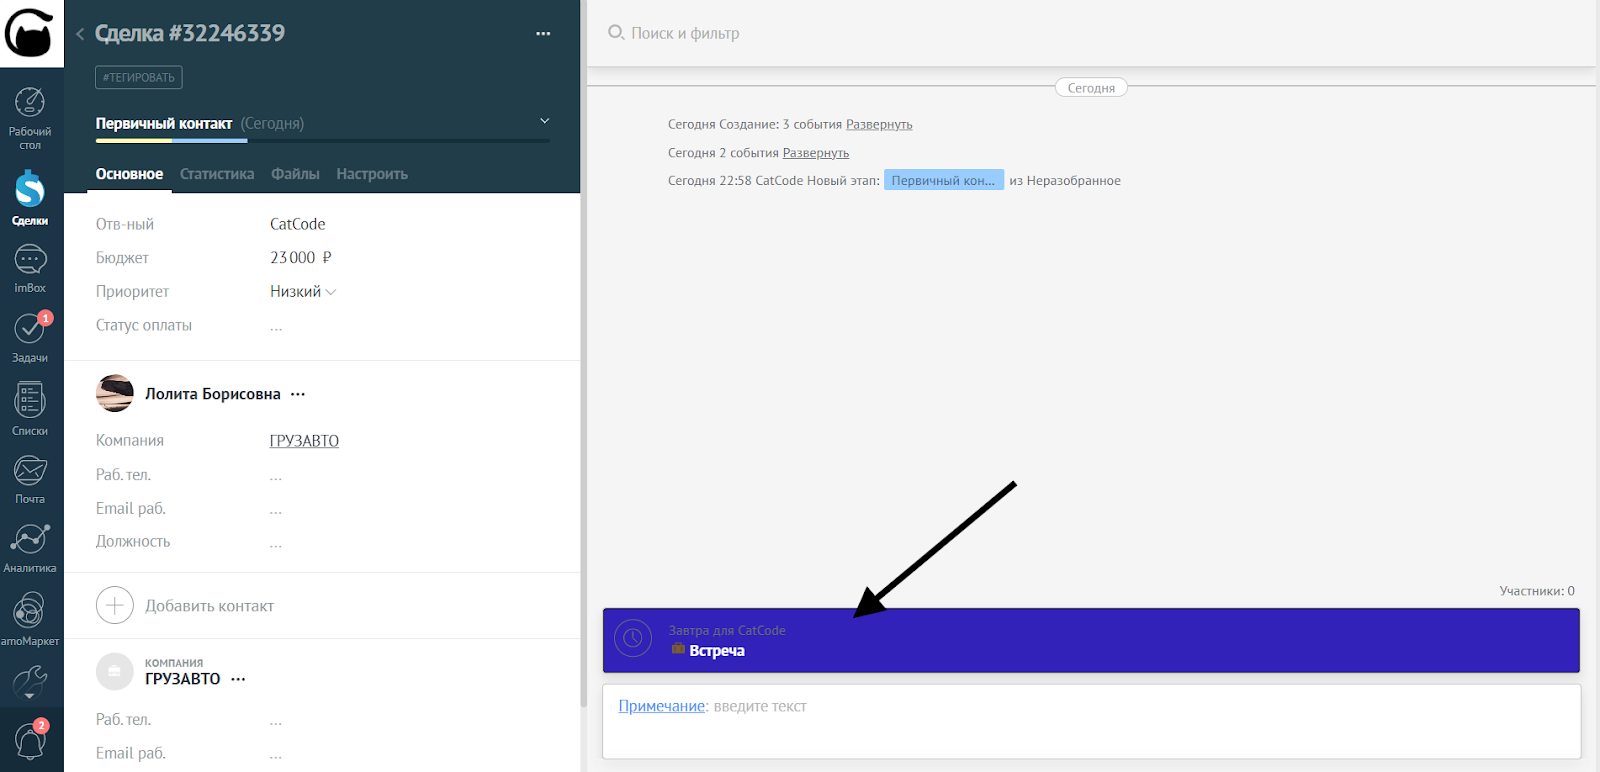
Task: Click Добавить контакт plus button
Action: 115,606
